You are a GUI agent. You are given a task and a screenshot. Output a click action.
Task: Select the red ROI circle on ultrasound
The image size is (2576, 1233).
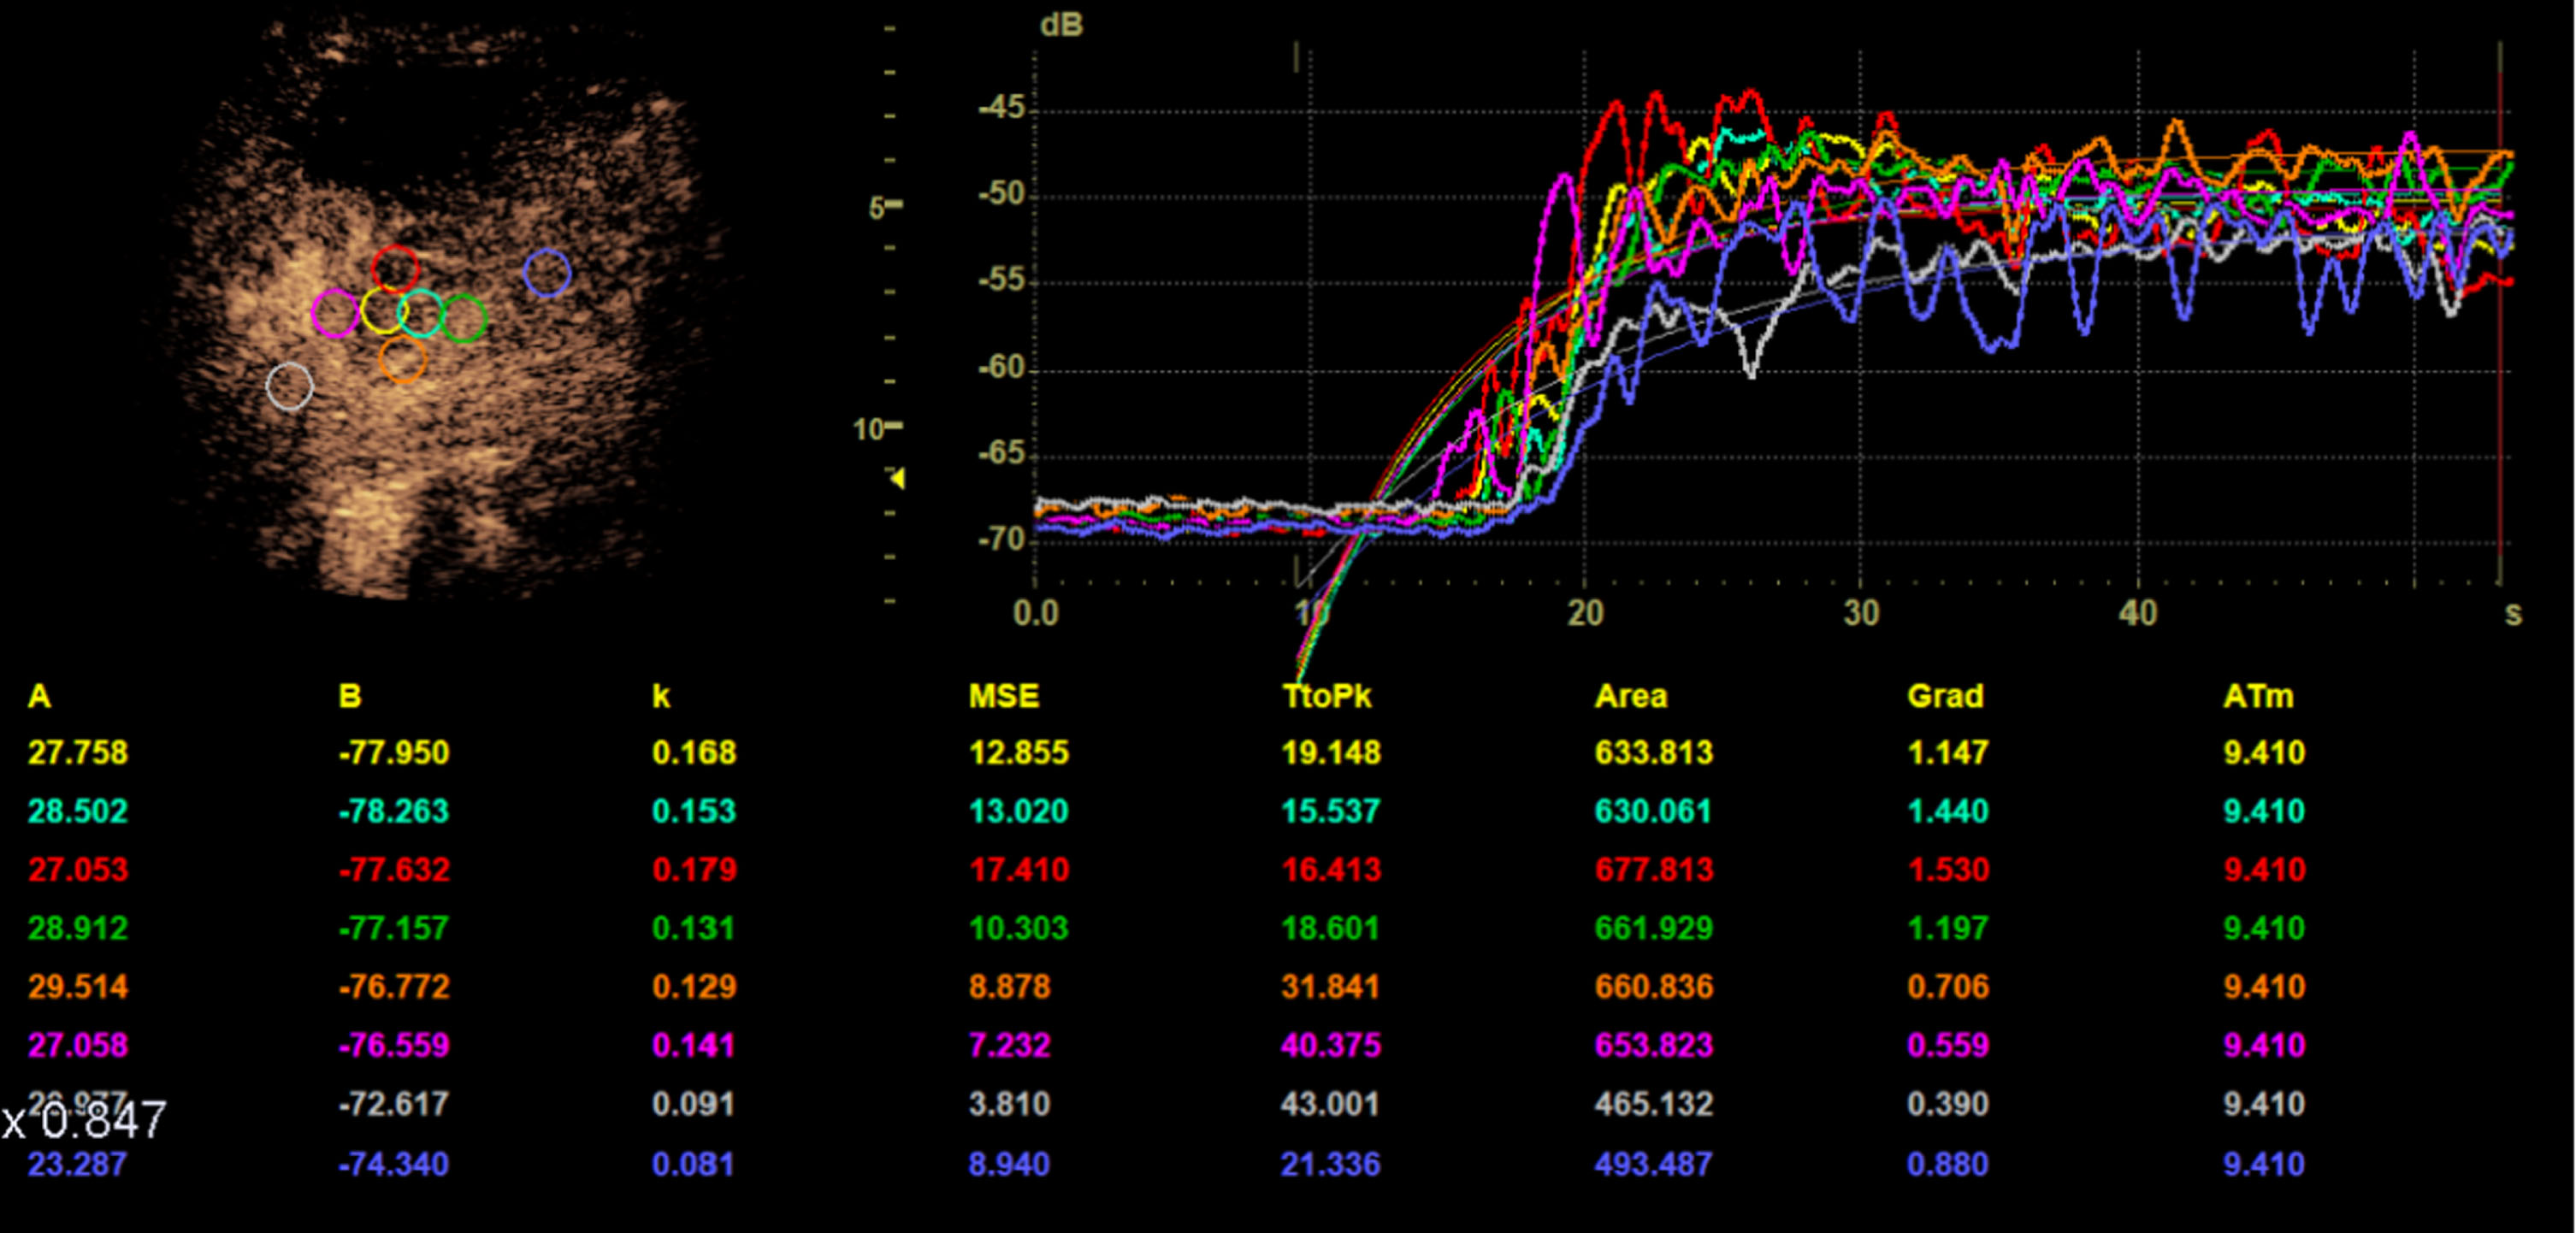395,268
